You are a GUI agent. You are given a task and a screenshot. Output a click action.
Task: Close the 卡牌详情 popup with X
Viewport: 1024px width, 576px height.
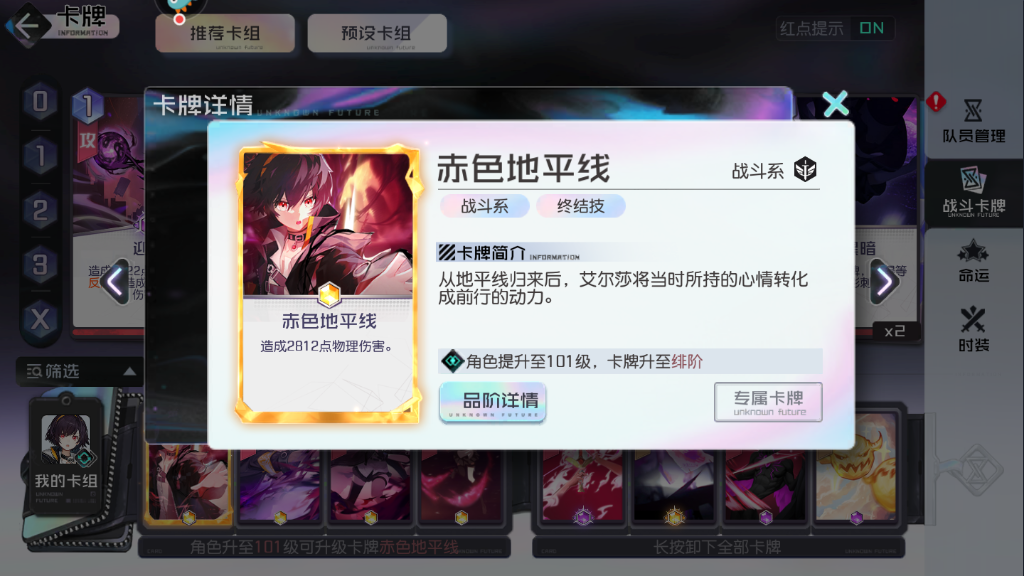[835, 103]
